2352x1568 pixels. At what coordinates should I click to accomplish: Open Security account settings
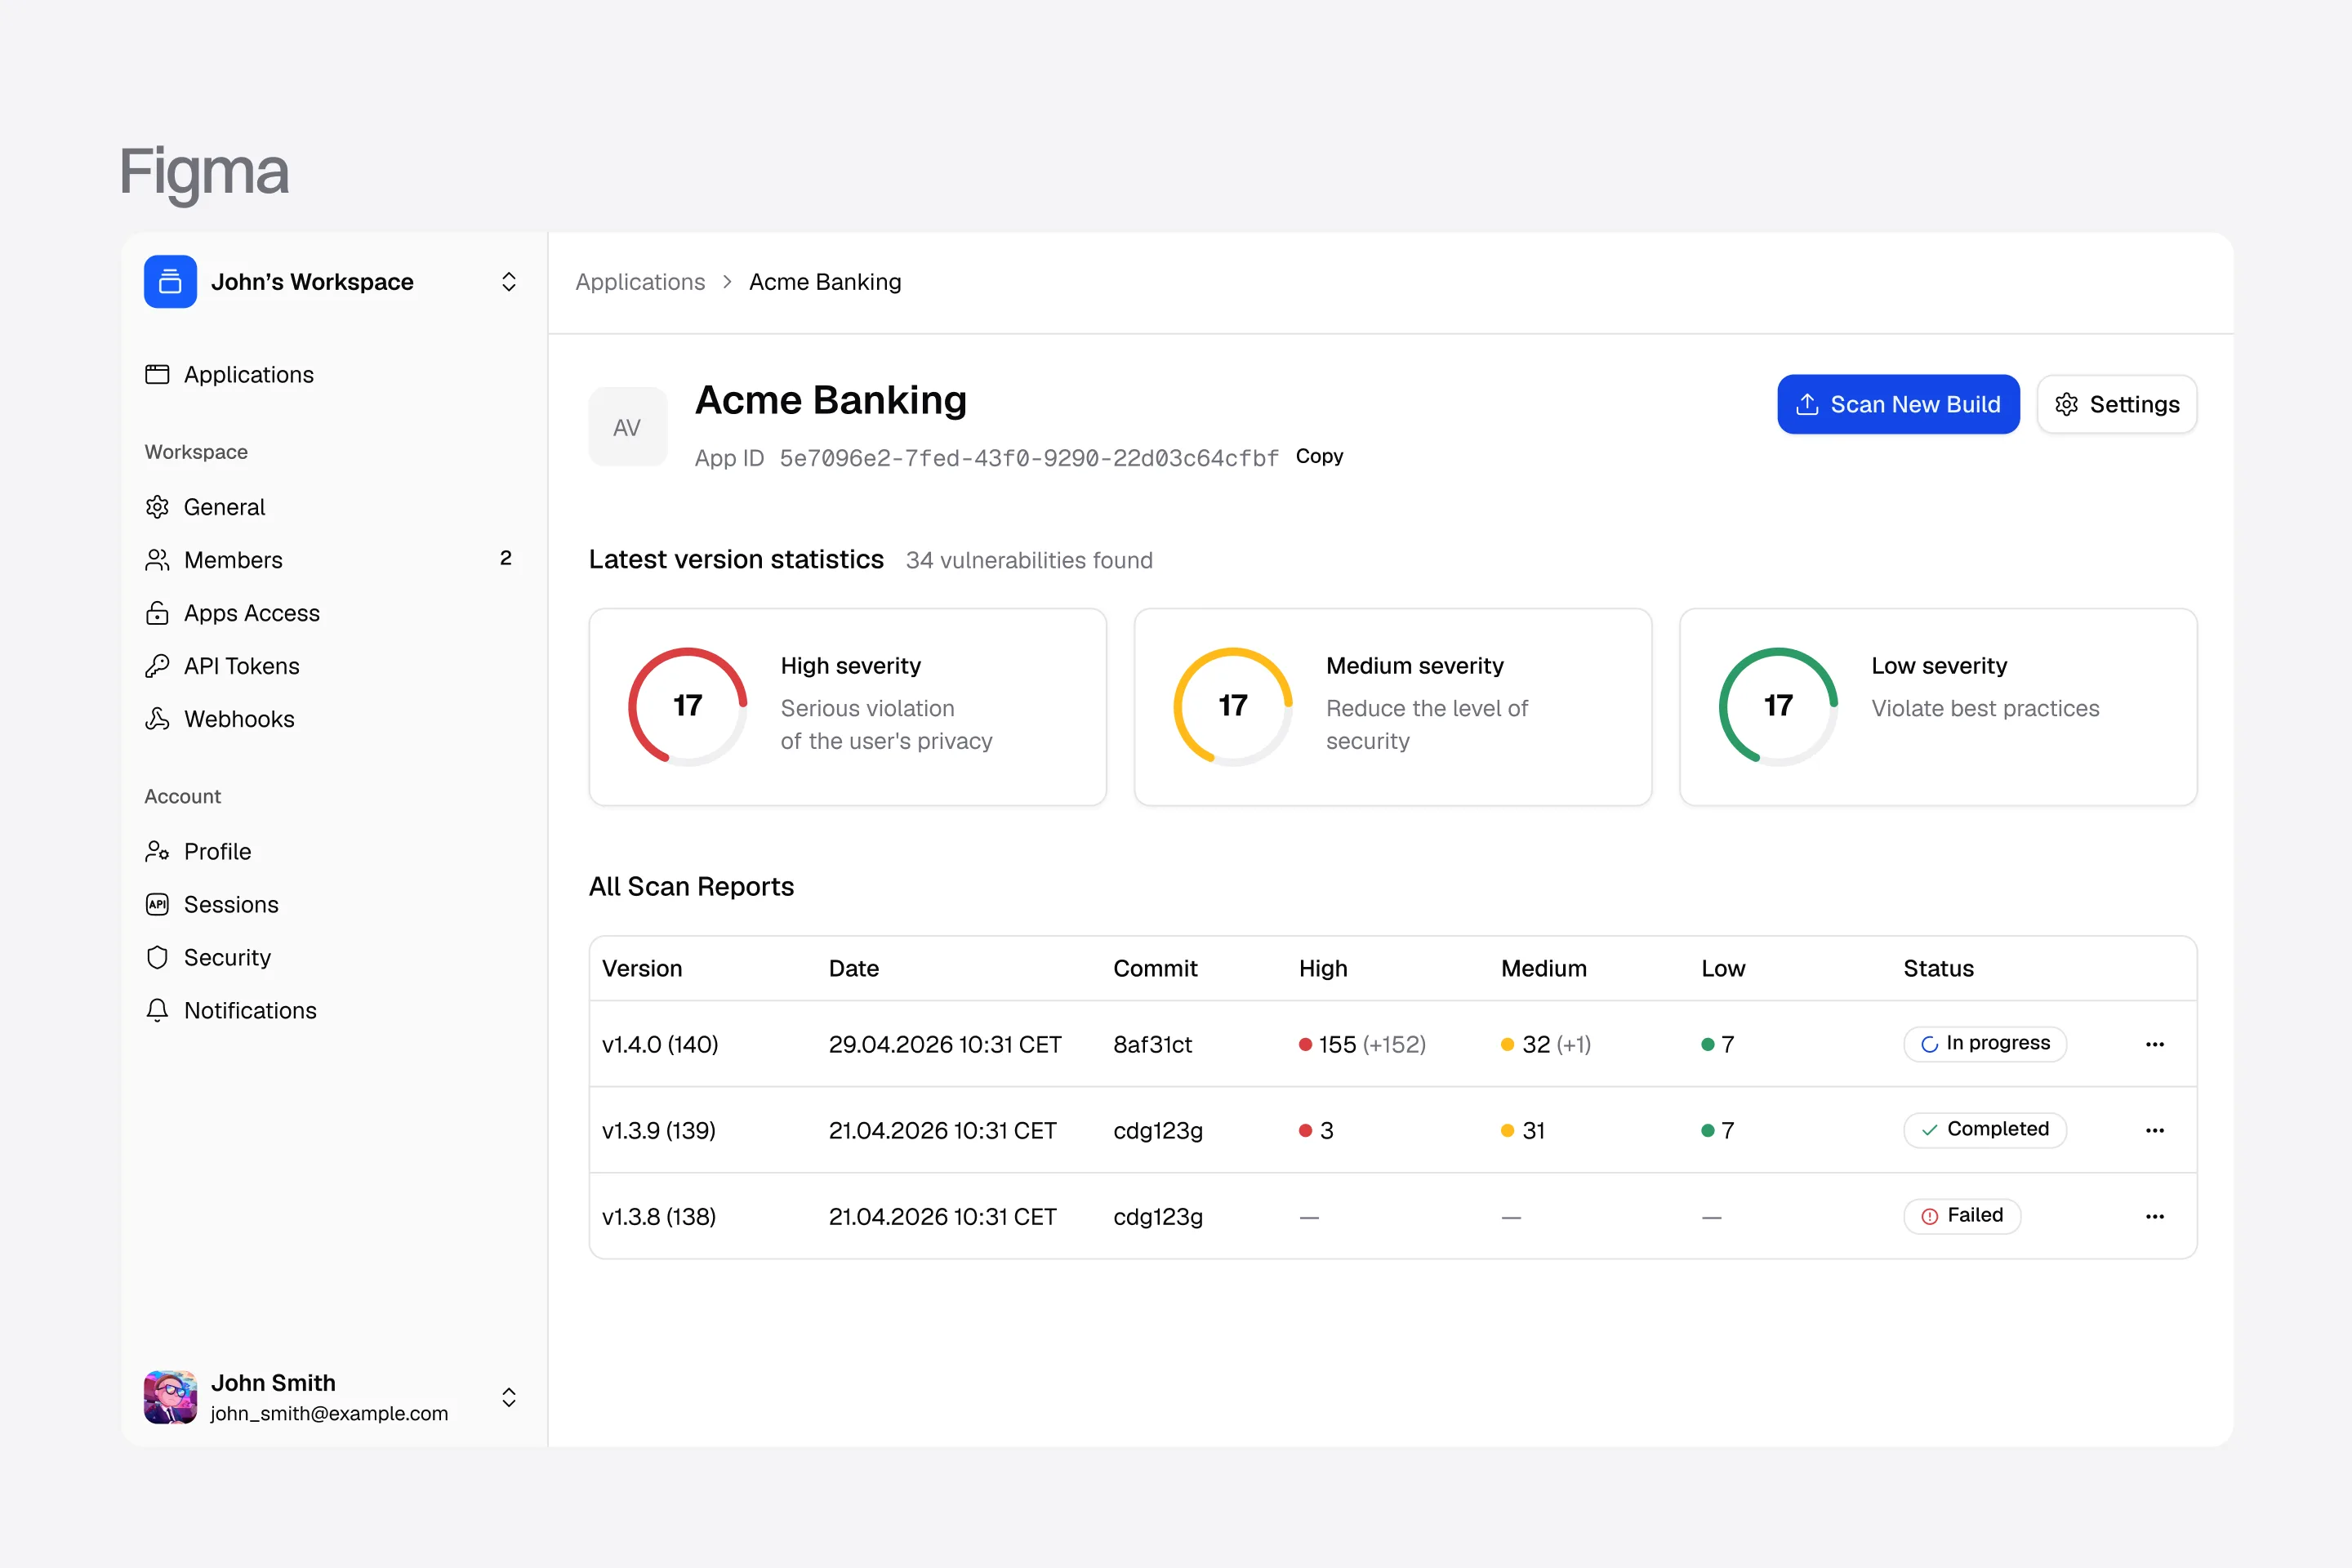click(x=227, y=957)
